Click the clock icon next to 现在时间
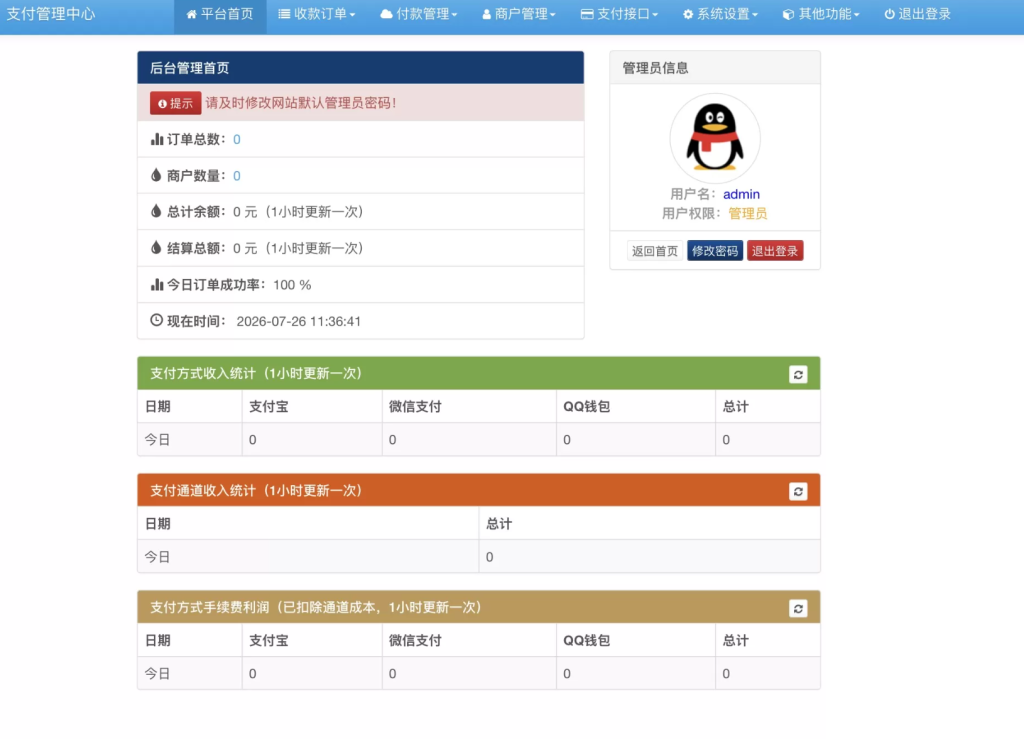The height and width of the screenshot is (739, 1024). point(157,320)
